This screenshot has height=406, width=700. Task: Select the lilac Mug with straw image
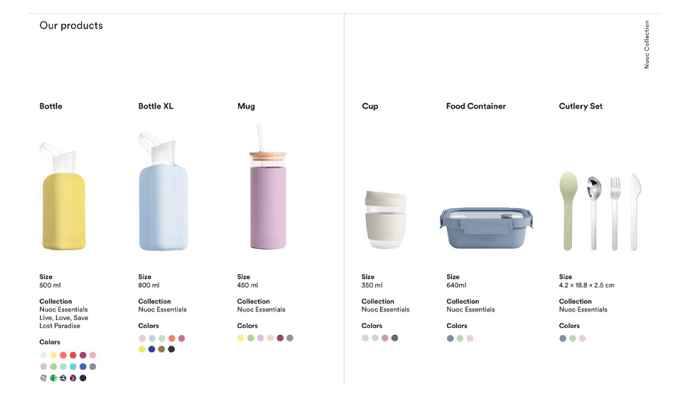pyautogui.click(x=267, y=187)
